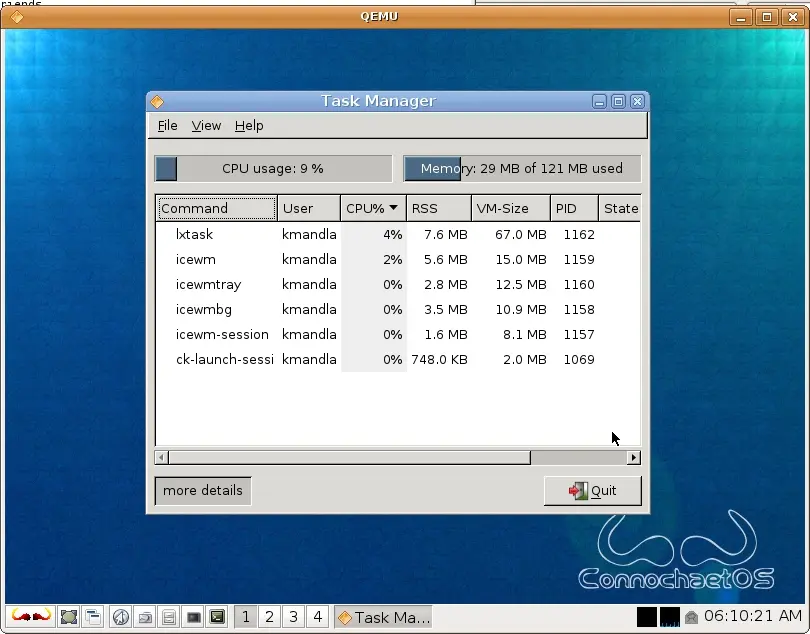
Task: Click the 67.0 MB VM-Size value
Action: click(521, 235)
